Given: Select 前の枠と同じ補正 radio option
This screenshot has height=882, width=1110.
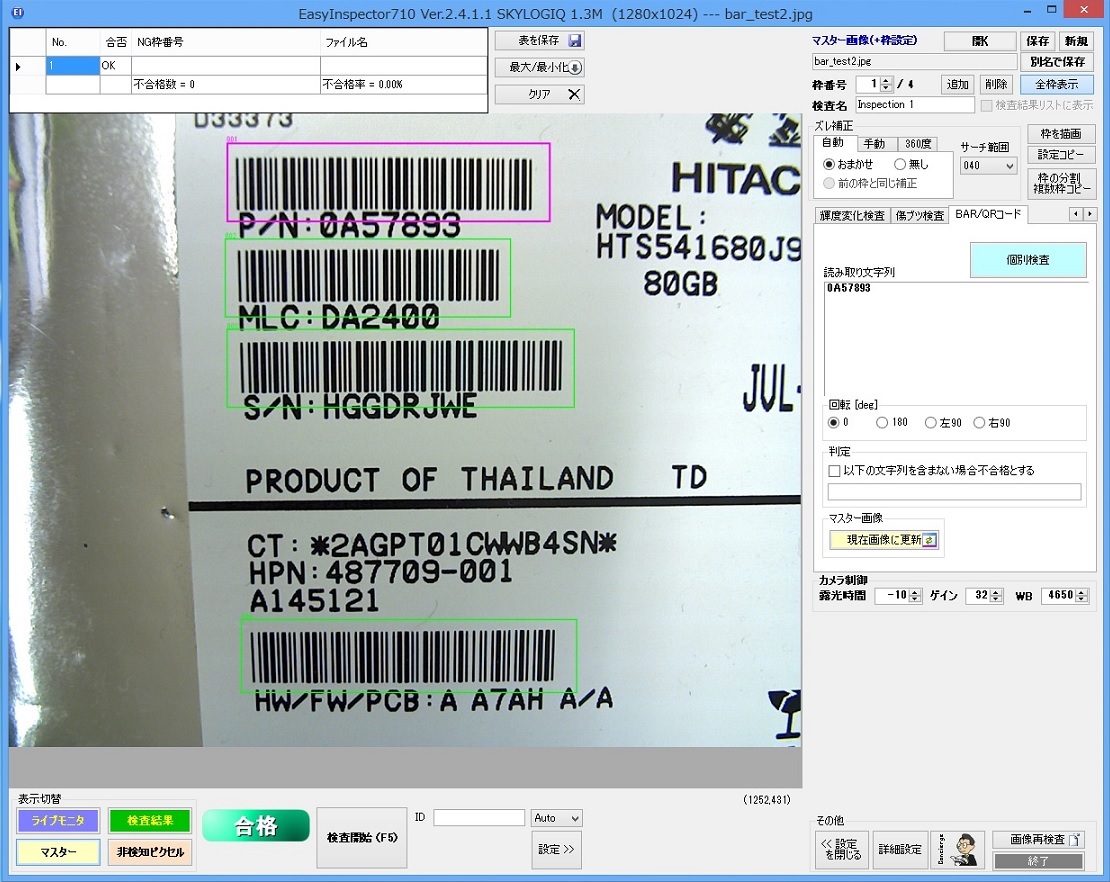Looking at the screenshot, I should pyautogui.click(x=829, y=183).
